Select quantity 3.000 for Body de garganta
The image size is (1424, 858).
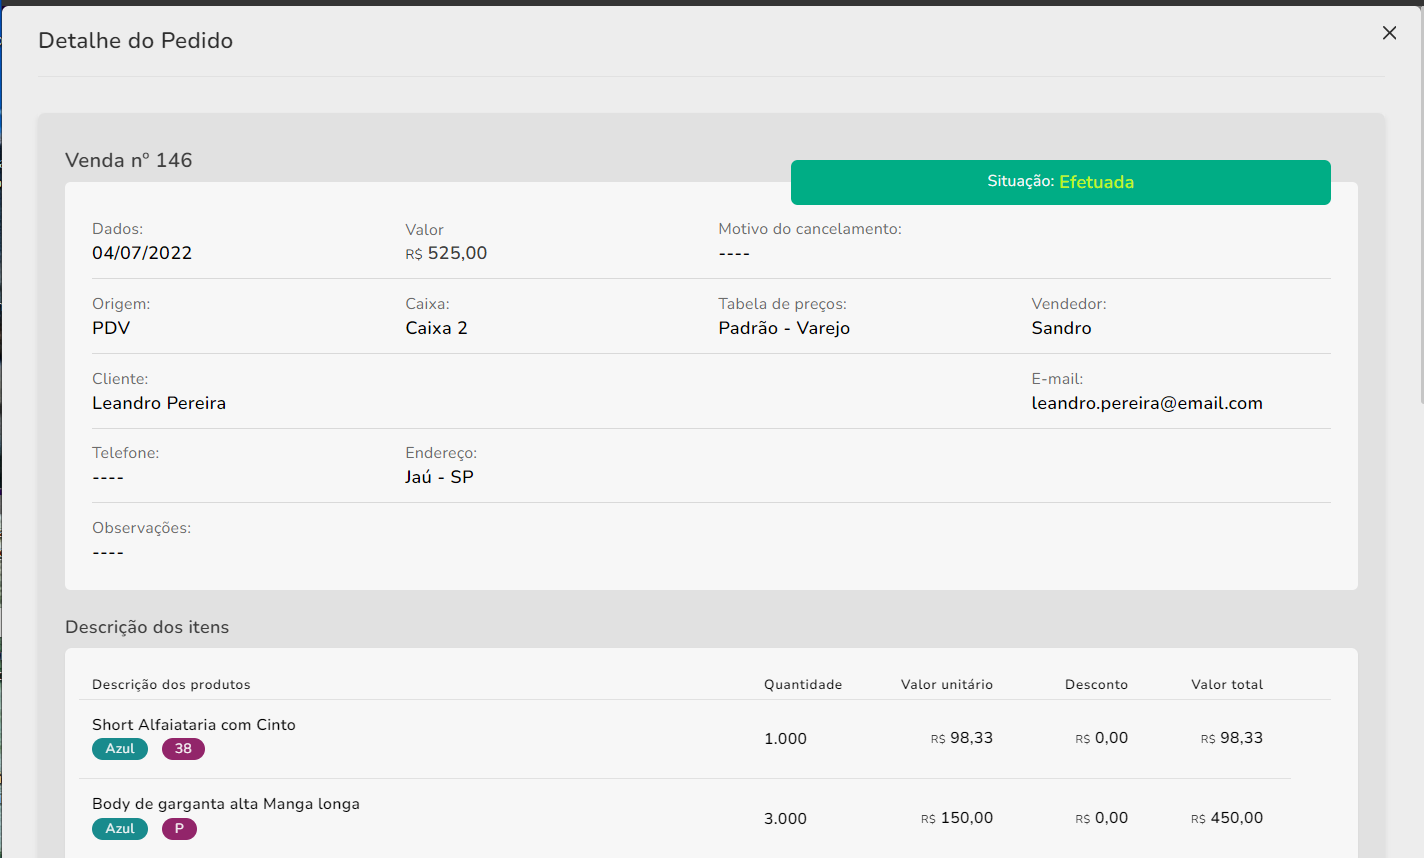click(x=785, y=819)
